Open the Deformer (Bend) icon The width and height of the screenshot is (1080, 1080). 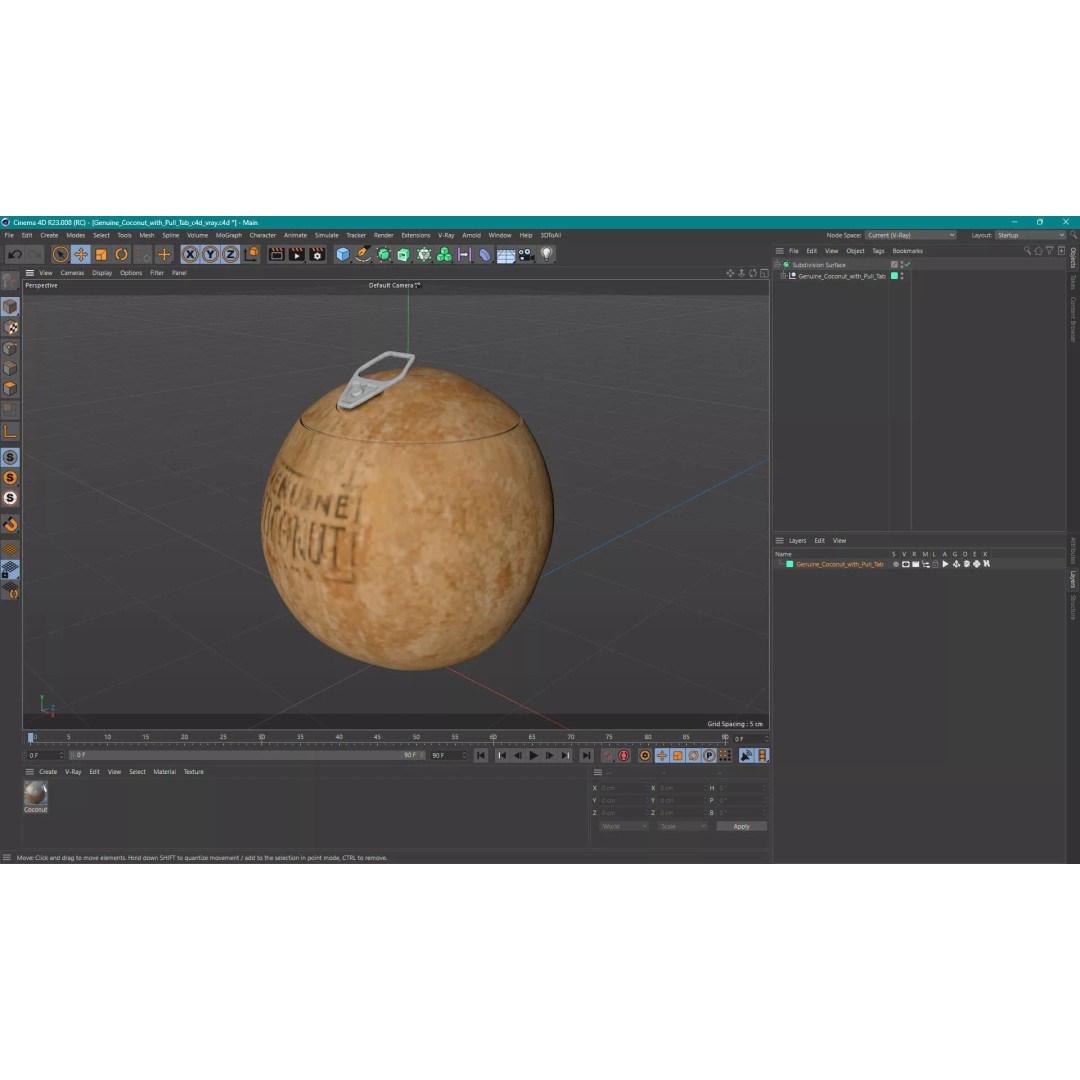pyautogui.click(x=485, y=254)
